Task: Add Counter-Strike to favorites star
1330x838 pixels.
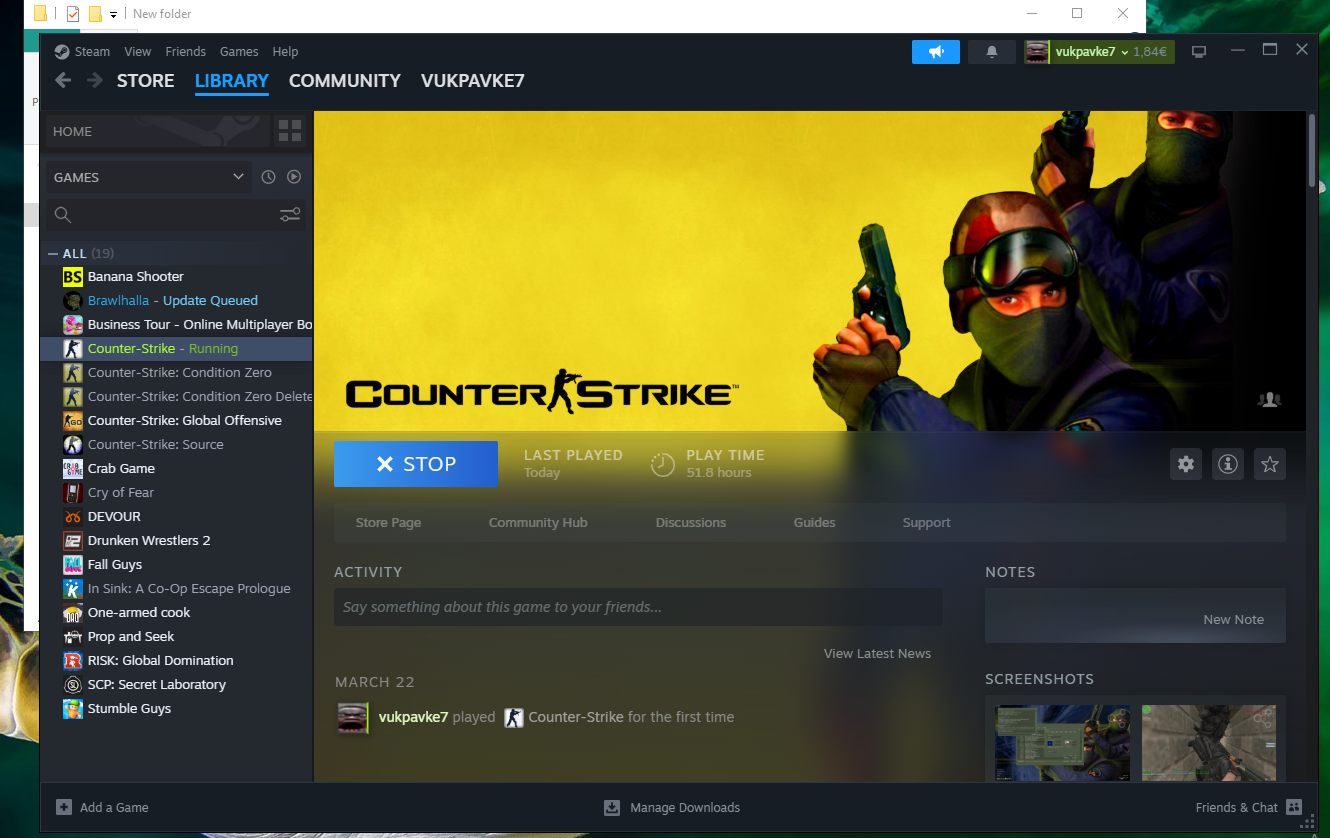Action: (1270, 464)
